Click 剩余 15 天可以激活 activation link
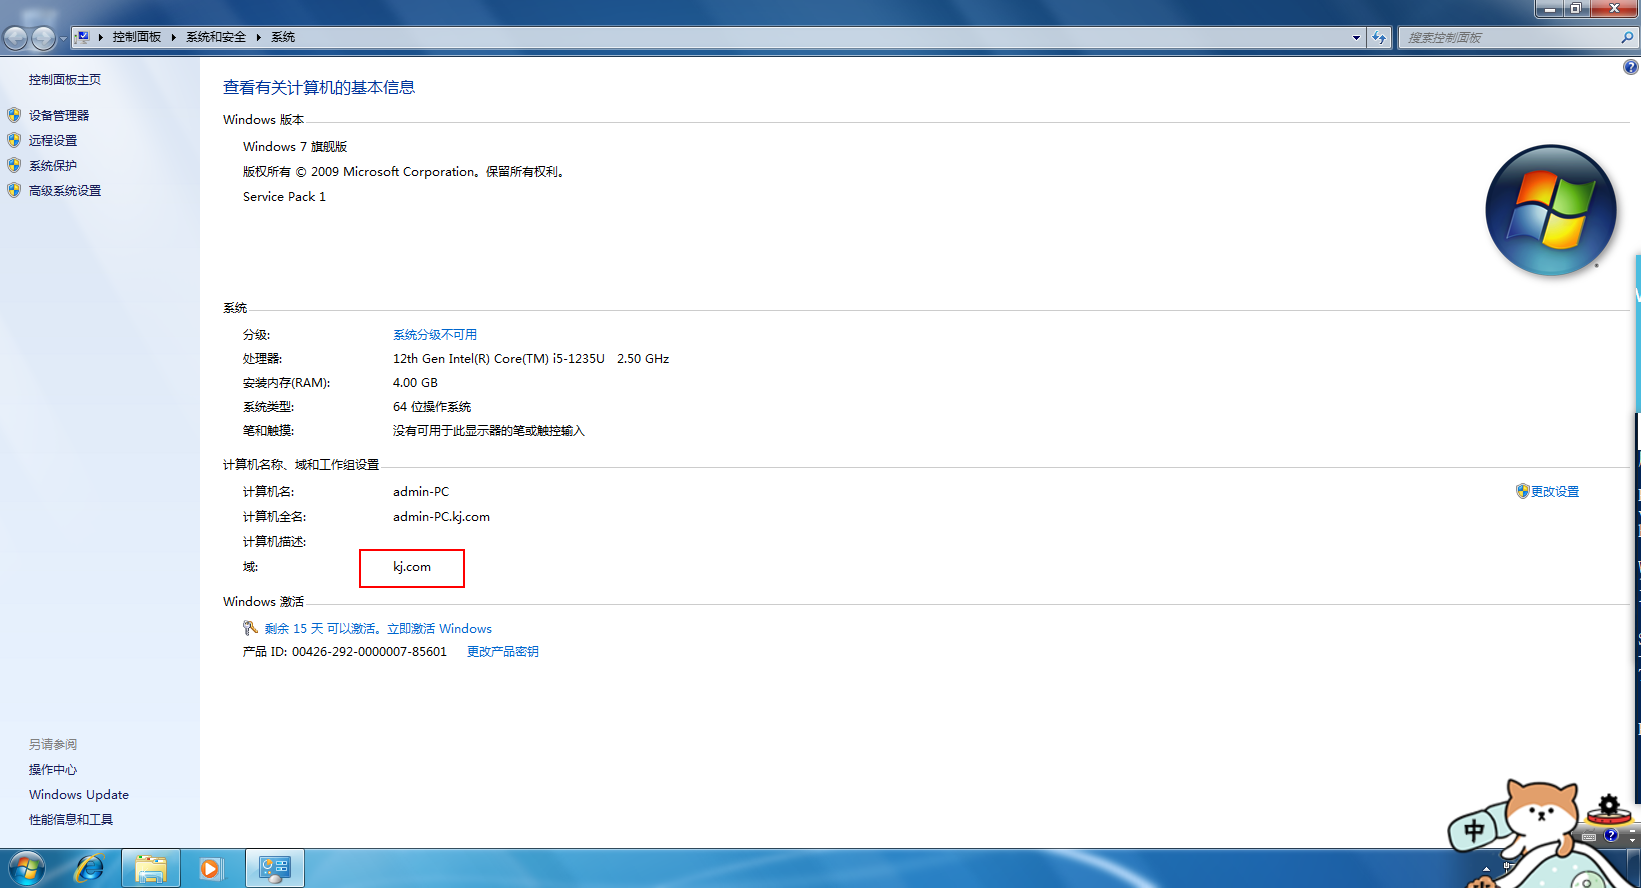Viewport: 1641px width, 888px height. [378, 629]
